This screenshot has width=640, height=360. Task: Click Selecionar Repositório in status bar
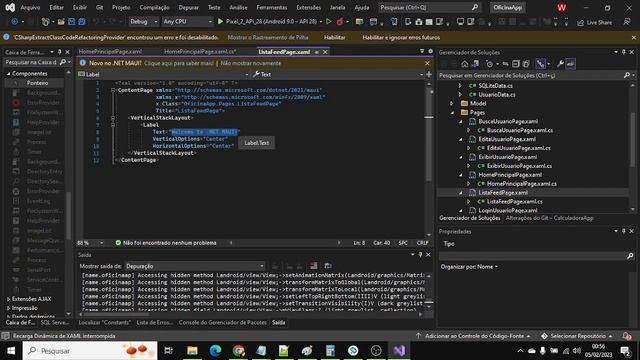[577, 336]
